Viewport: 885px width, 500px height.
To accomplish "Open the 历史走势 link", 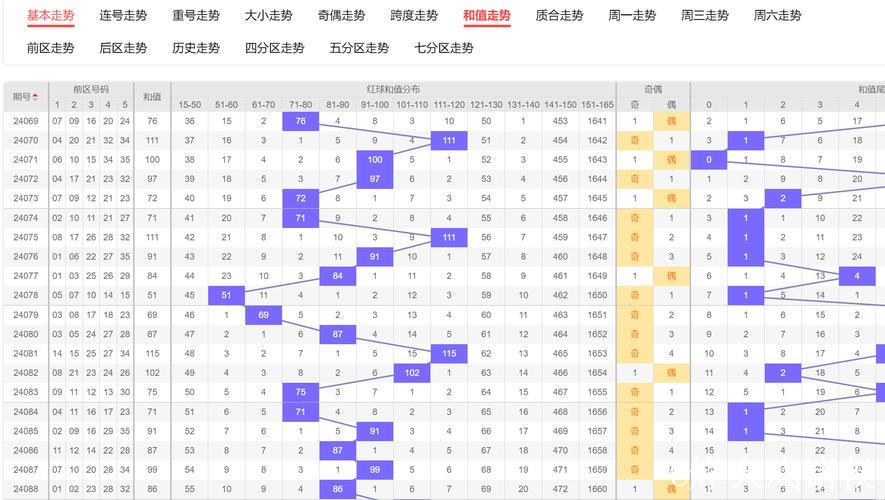I will (x=196, y=48).
